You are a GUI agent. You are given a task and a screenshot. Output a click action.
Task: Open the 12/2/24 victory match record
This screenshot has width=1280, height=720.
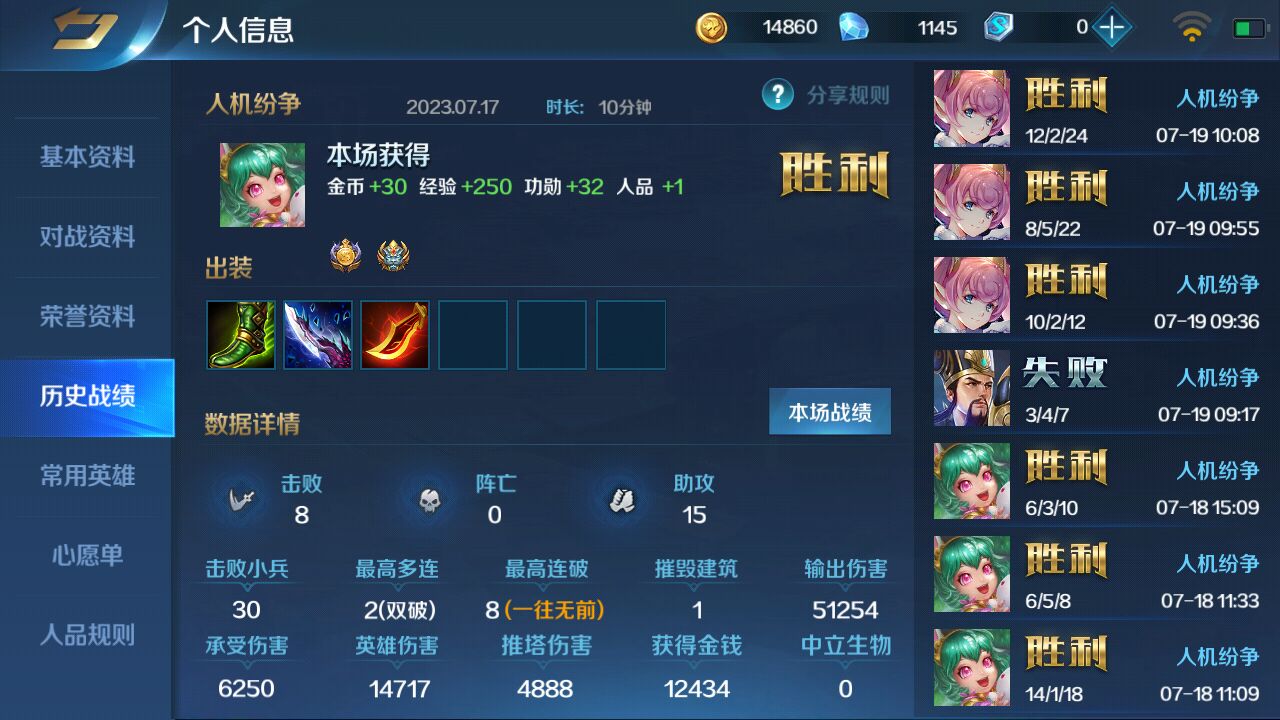[x=1097, y=109]
